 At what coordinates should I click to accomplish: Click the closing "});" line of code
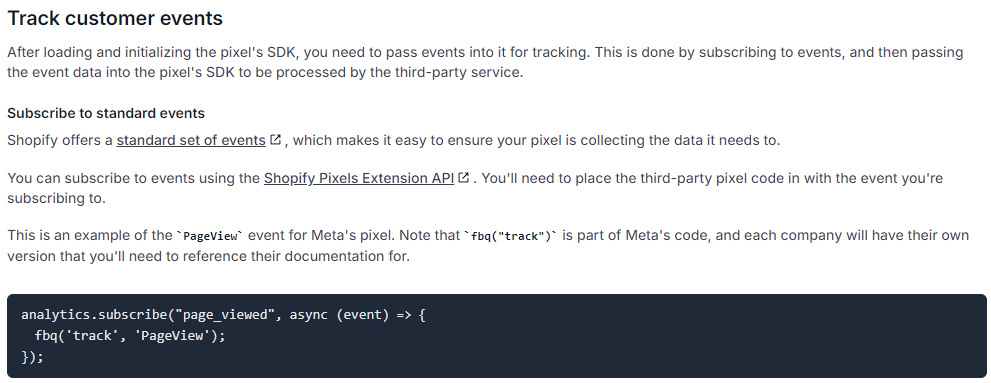[33, 356]
